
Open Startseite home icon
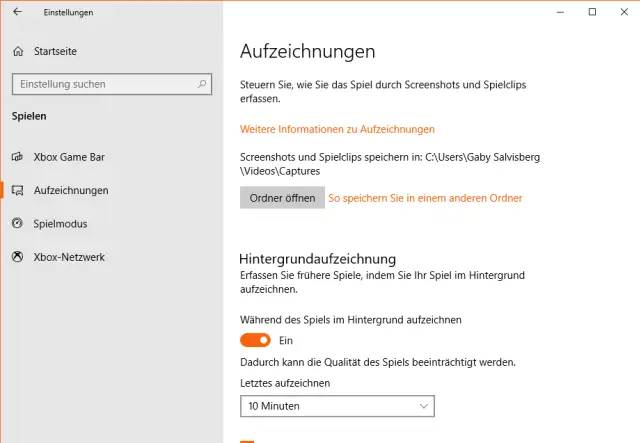[x=17, y=51]
